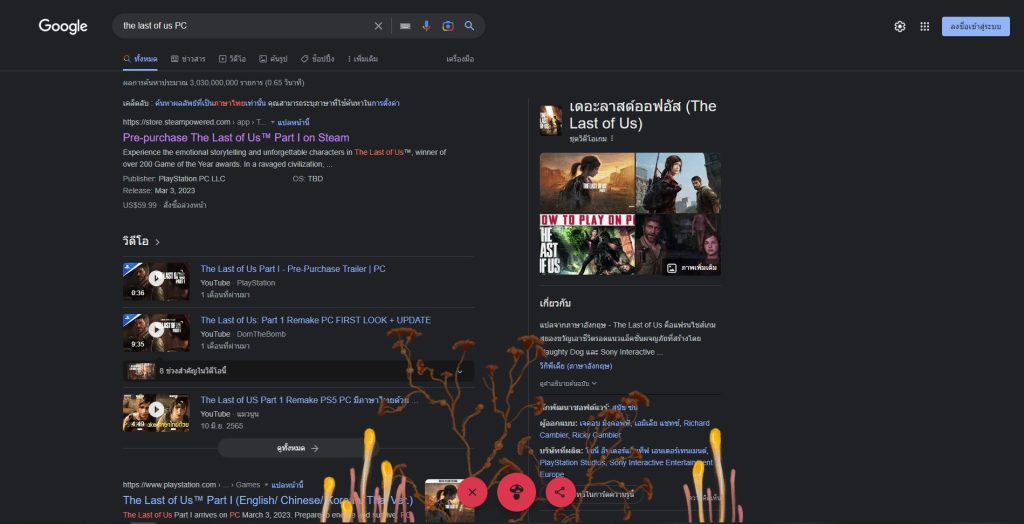Play the Pre-Purchase Trailer video thumbnail

tap(156, 282)
